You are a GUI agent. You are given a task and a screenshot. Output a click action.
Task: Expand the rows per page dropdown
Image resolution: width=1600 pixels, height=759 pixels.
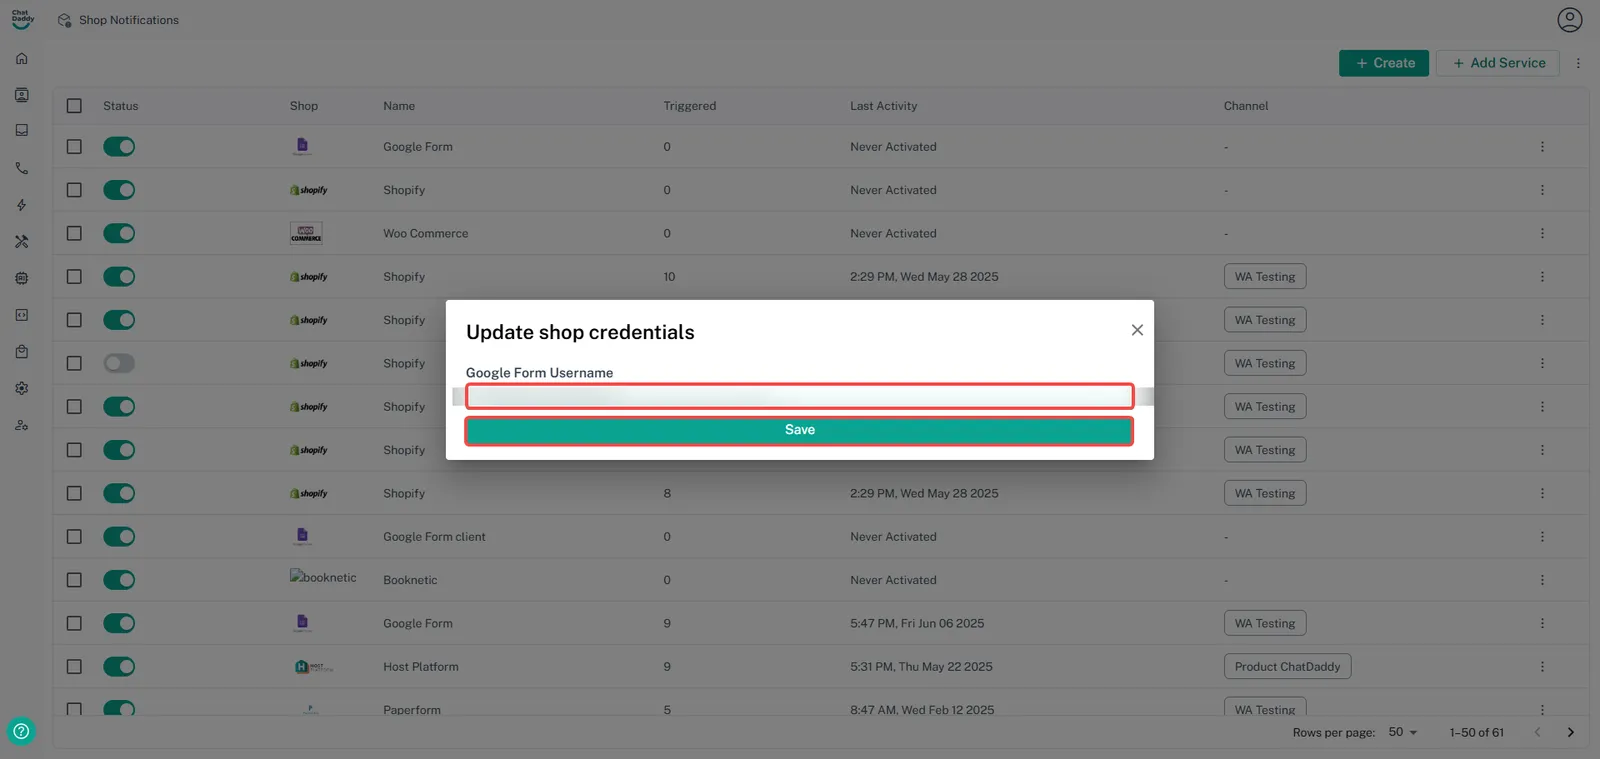1402,732
